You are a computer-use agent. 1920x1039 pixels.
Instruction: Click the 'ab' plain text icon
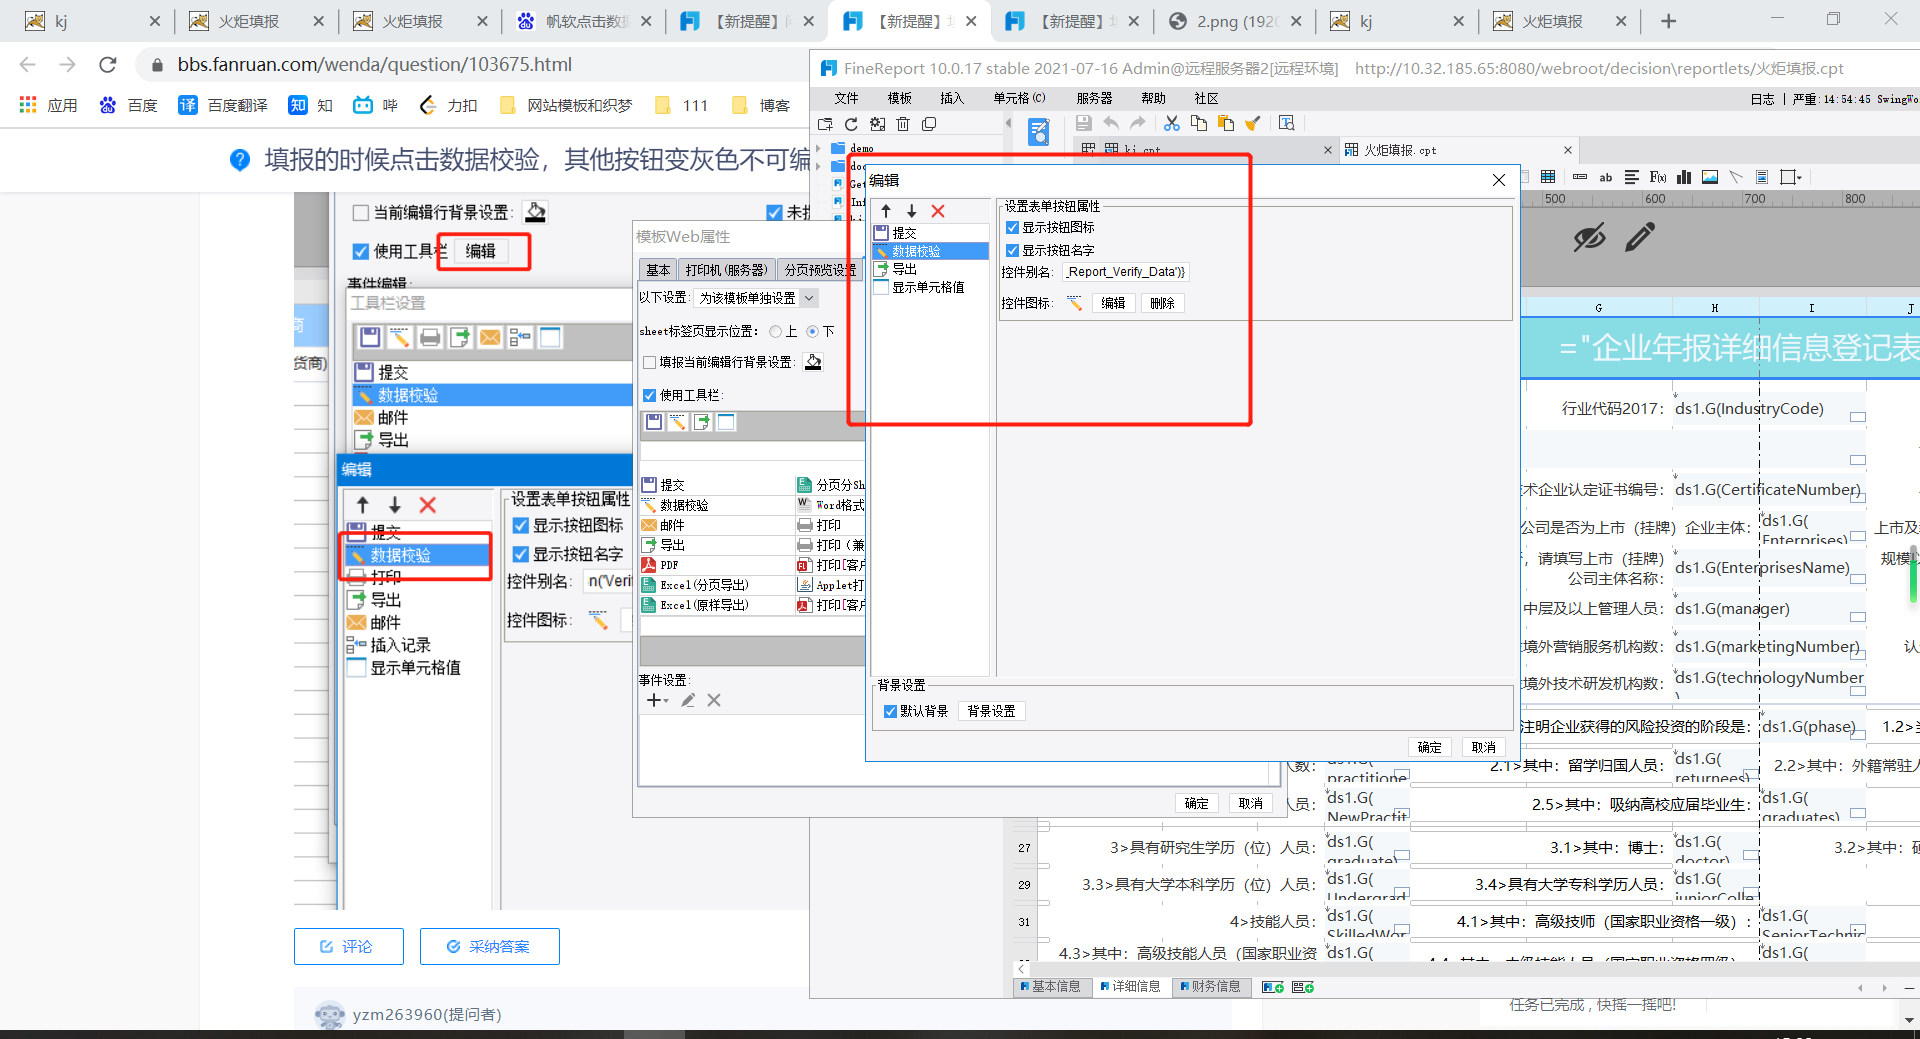pos(1606,177)
